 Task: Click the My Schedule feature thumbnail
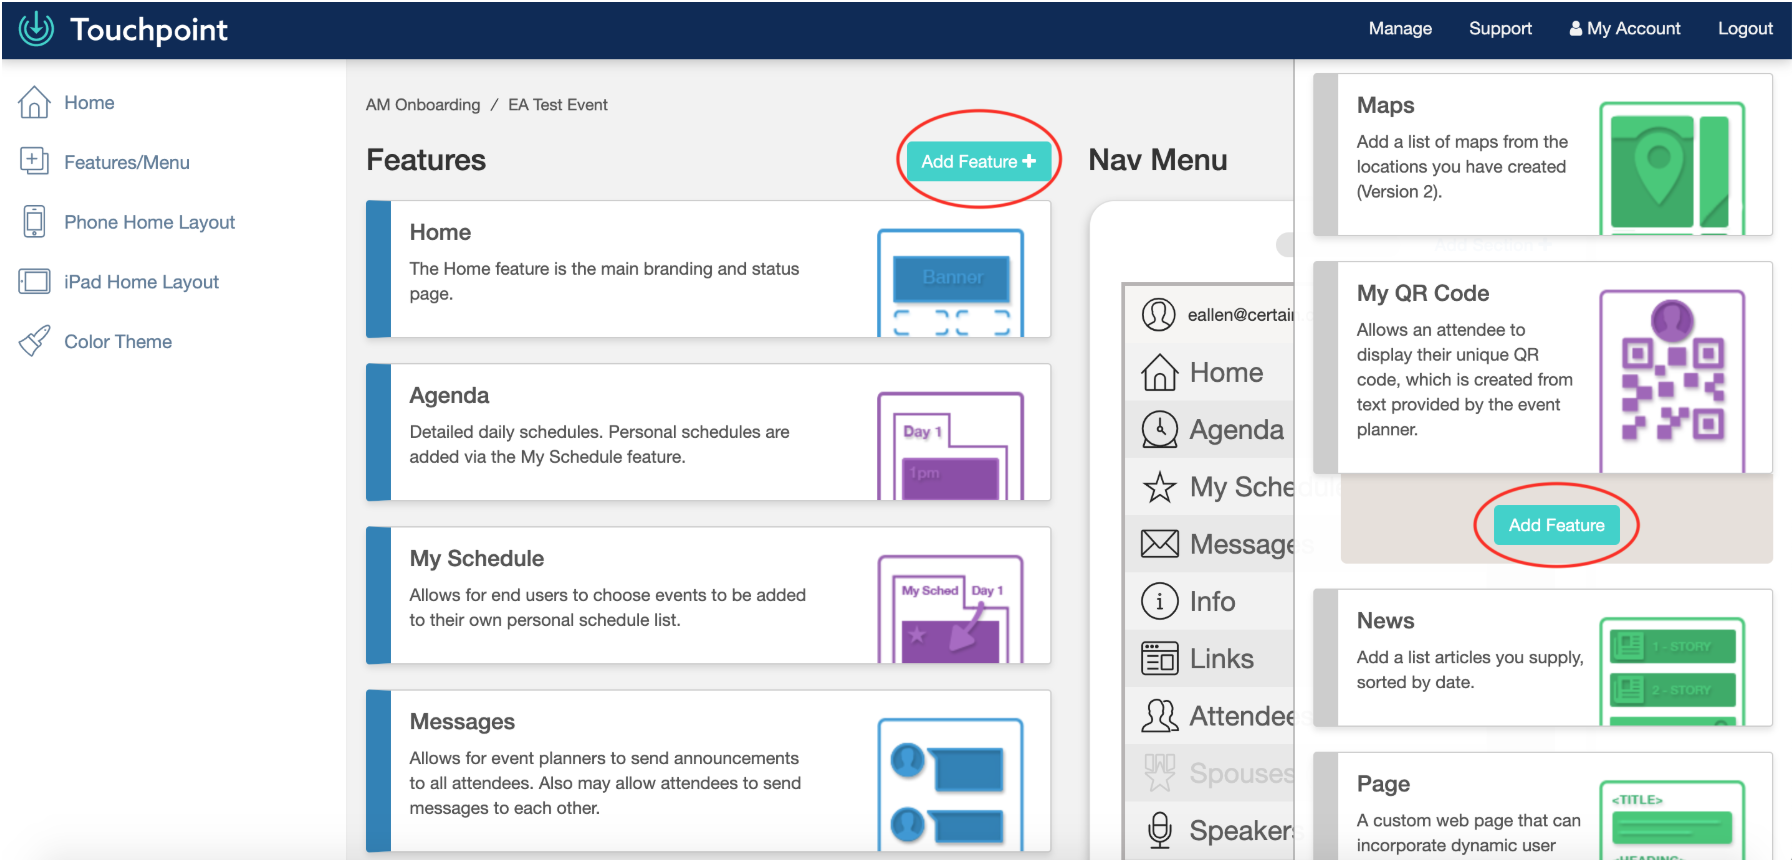pos(950,609)
